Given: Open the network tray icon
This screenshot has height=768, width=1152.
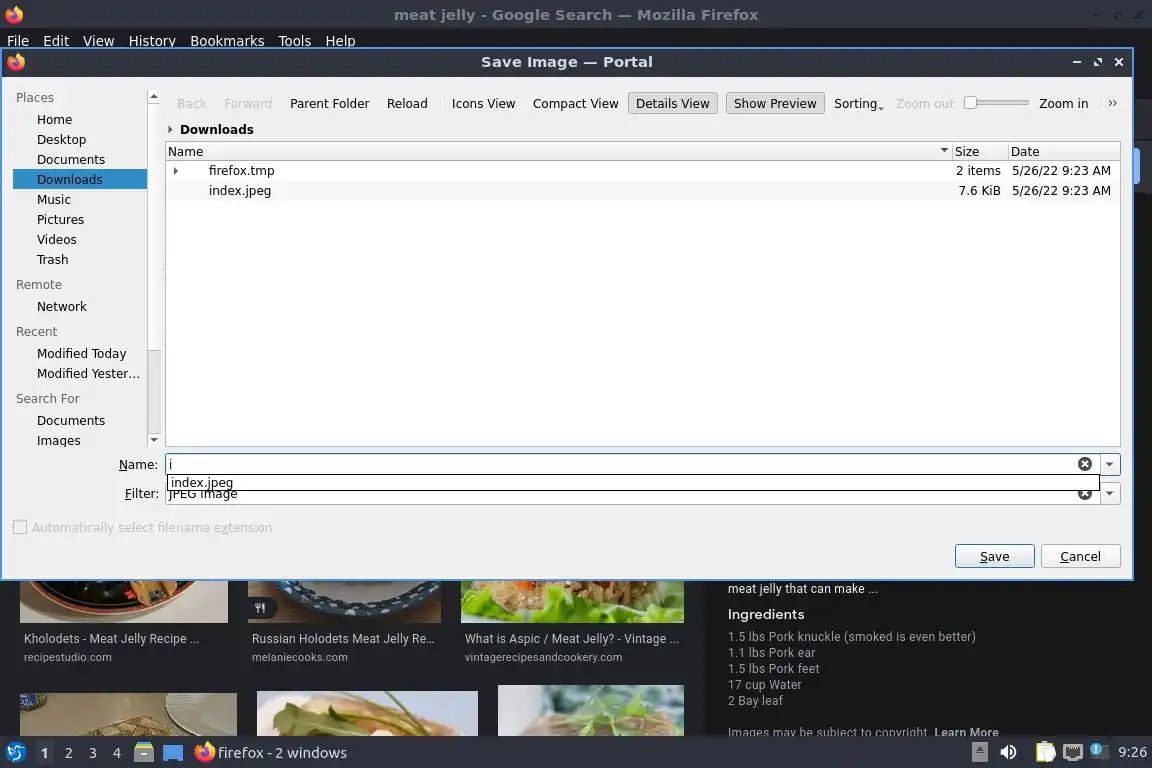Looking at the screenshot, I should click(x=1073, y=752).
